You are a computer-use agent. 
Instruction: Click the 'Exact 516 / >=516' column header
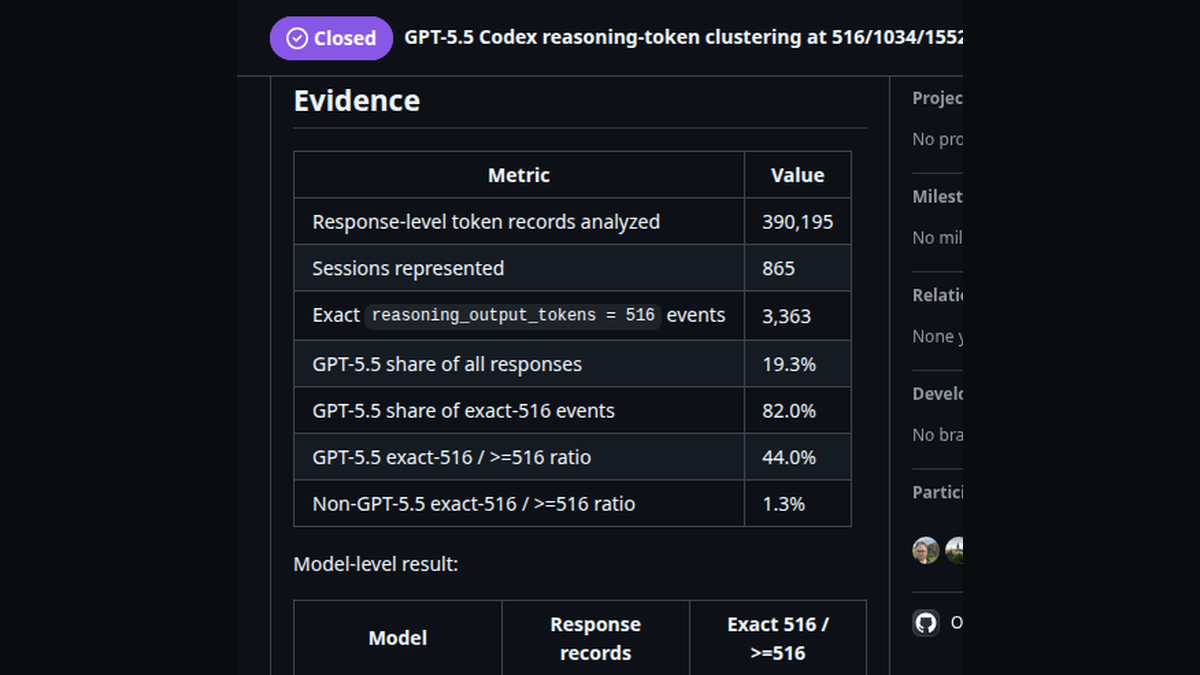(x=778, y=638)
